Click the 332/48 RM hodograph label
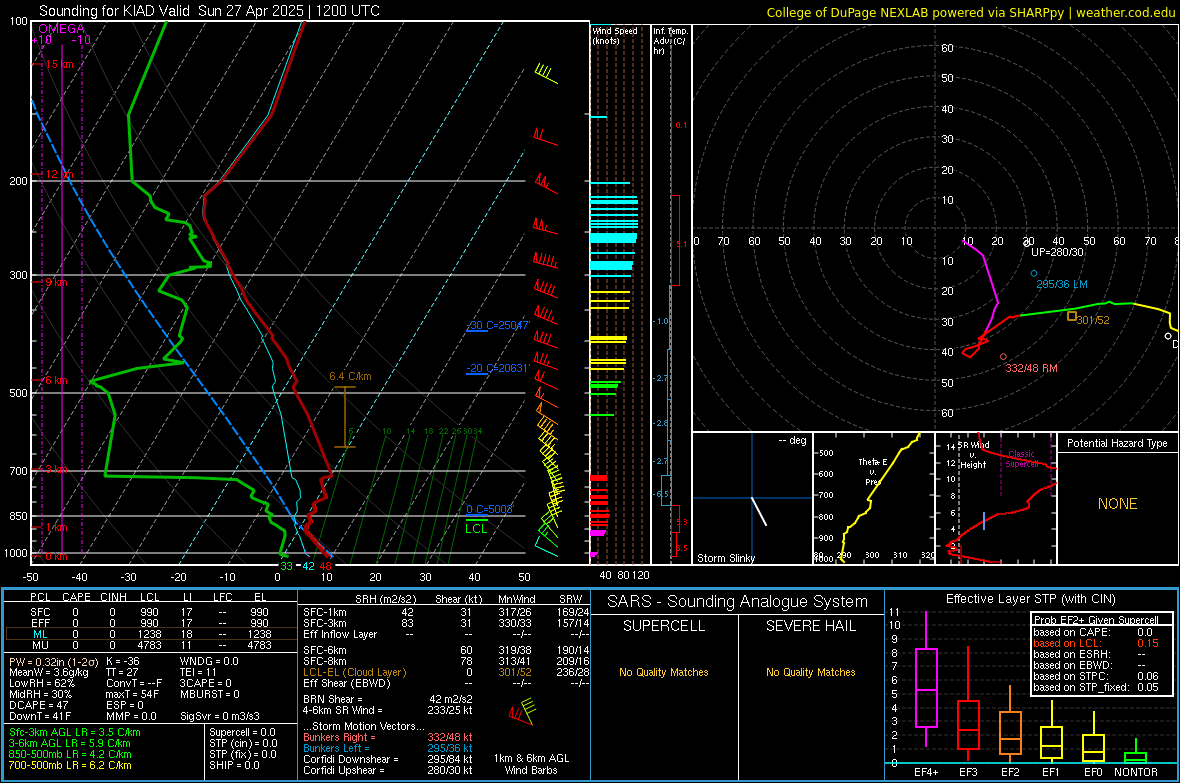This screenshot has width=1180, height=783. [x=1032, y=368]
